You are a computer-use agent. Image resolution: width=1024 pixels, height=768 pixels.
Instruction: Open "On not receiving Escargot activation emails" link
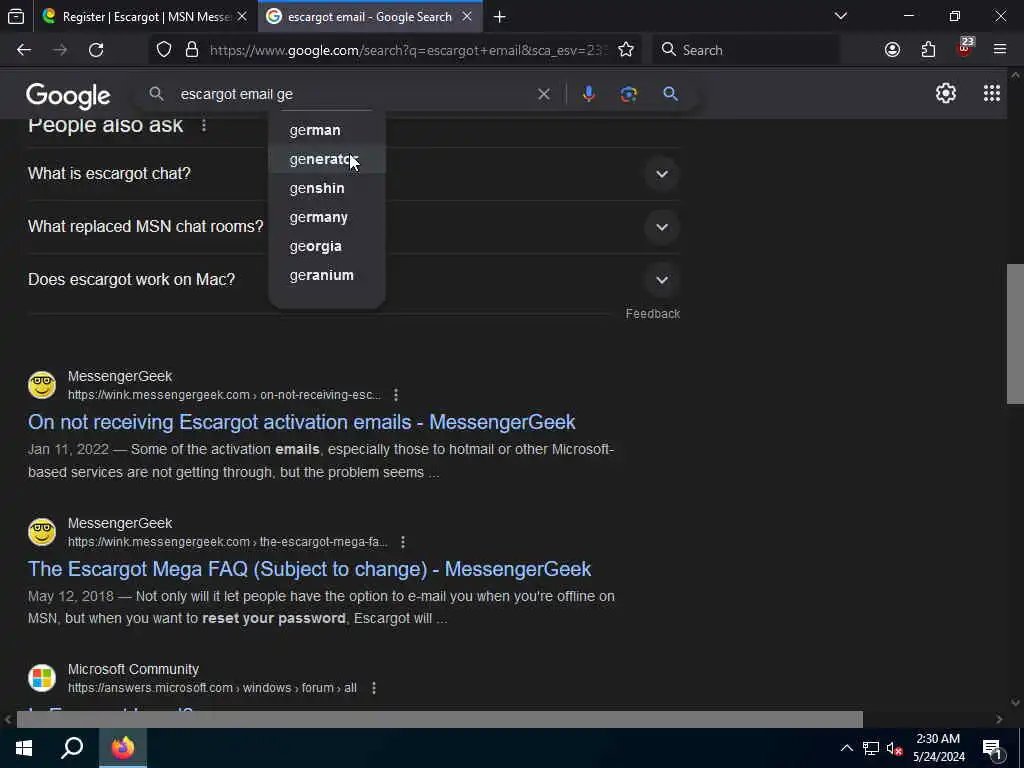[x=302, y=422]
